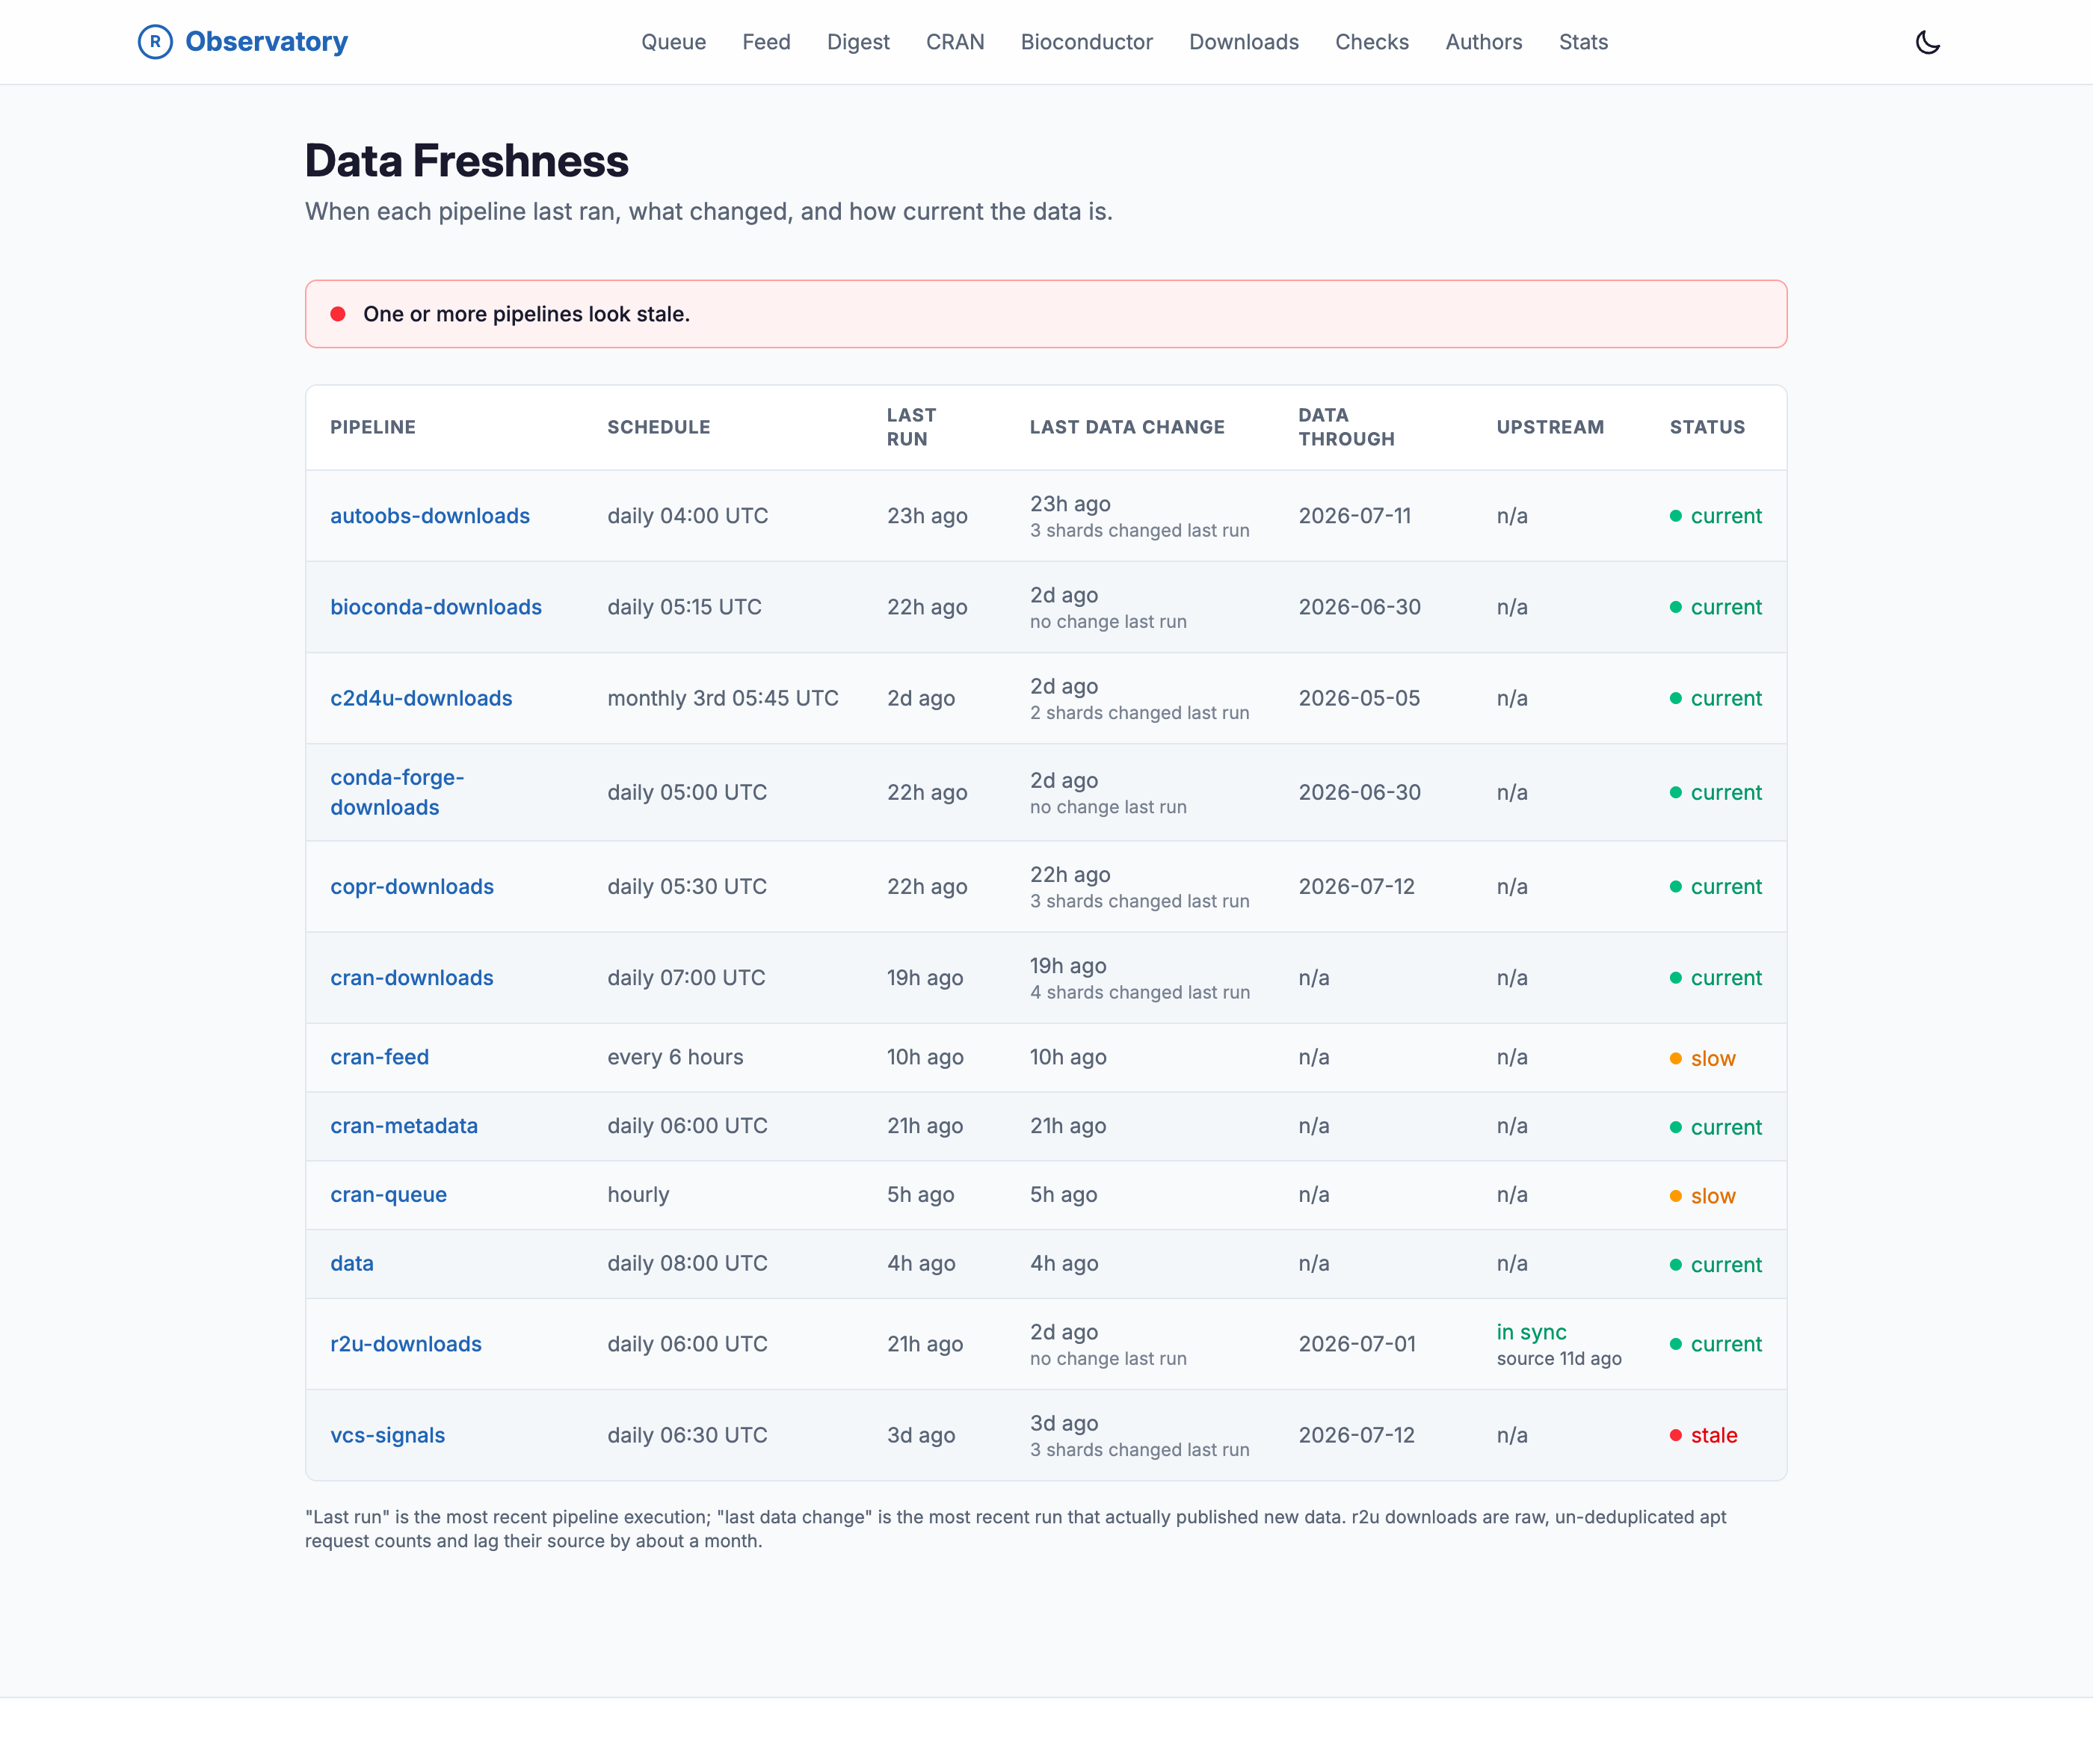This screenshot has height=1764, width=2093.
Task: Click 'monthly 3rd 05:45 UTC' schedule cell
Action: [723, 698]
